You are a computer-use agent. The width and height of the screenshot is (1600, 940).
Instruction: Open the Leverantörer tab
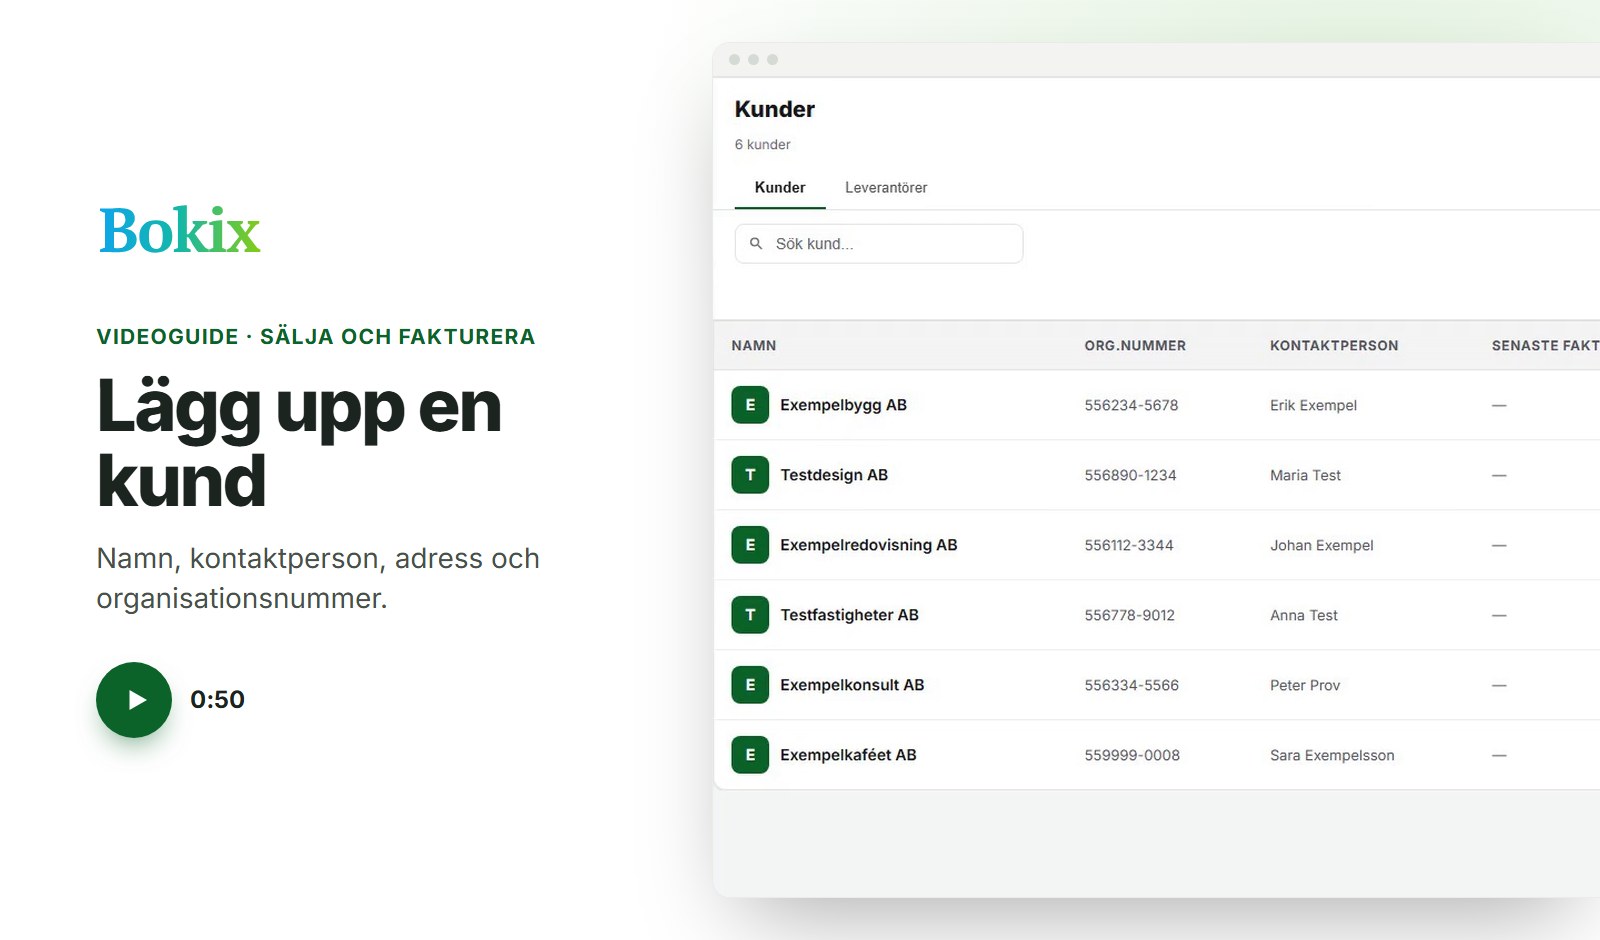click(886, 188)
